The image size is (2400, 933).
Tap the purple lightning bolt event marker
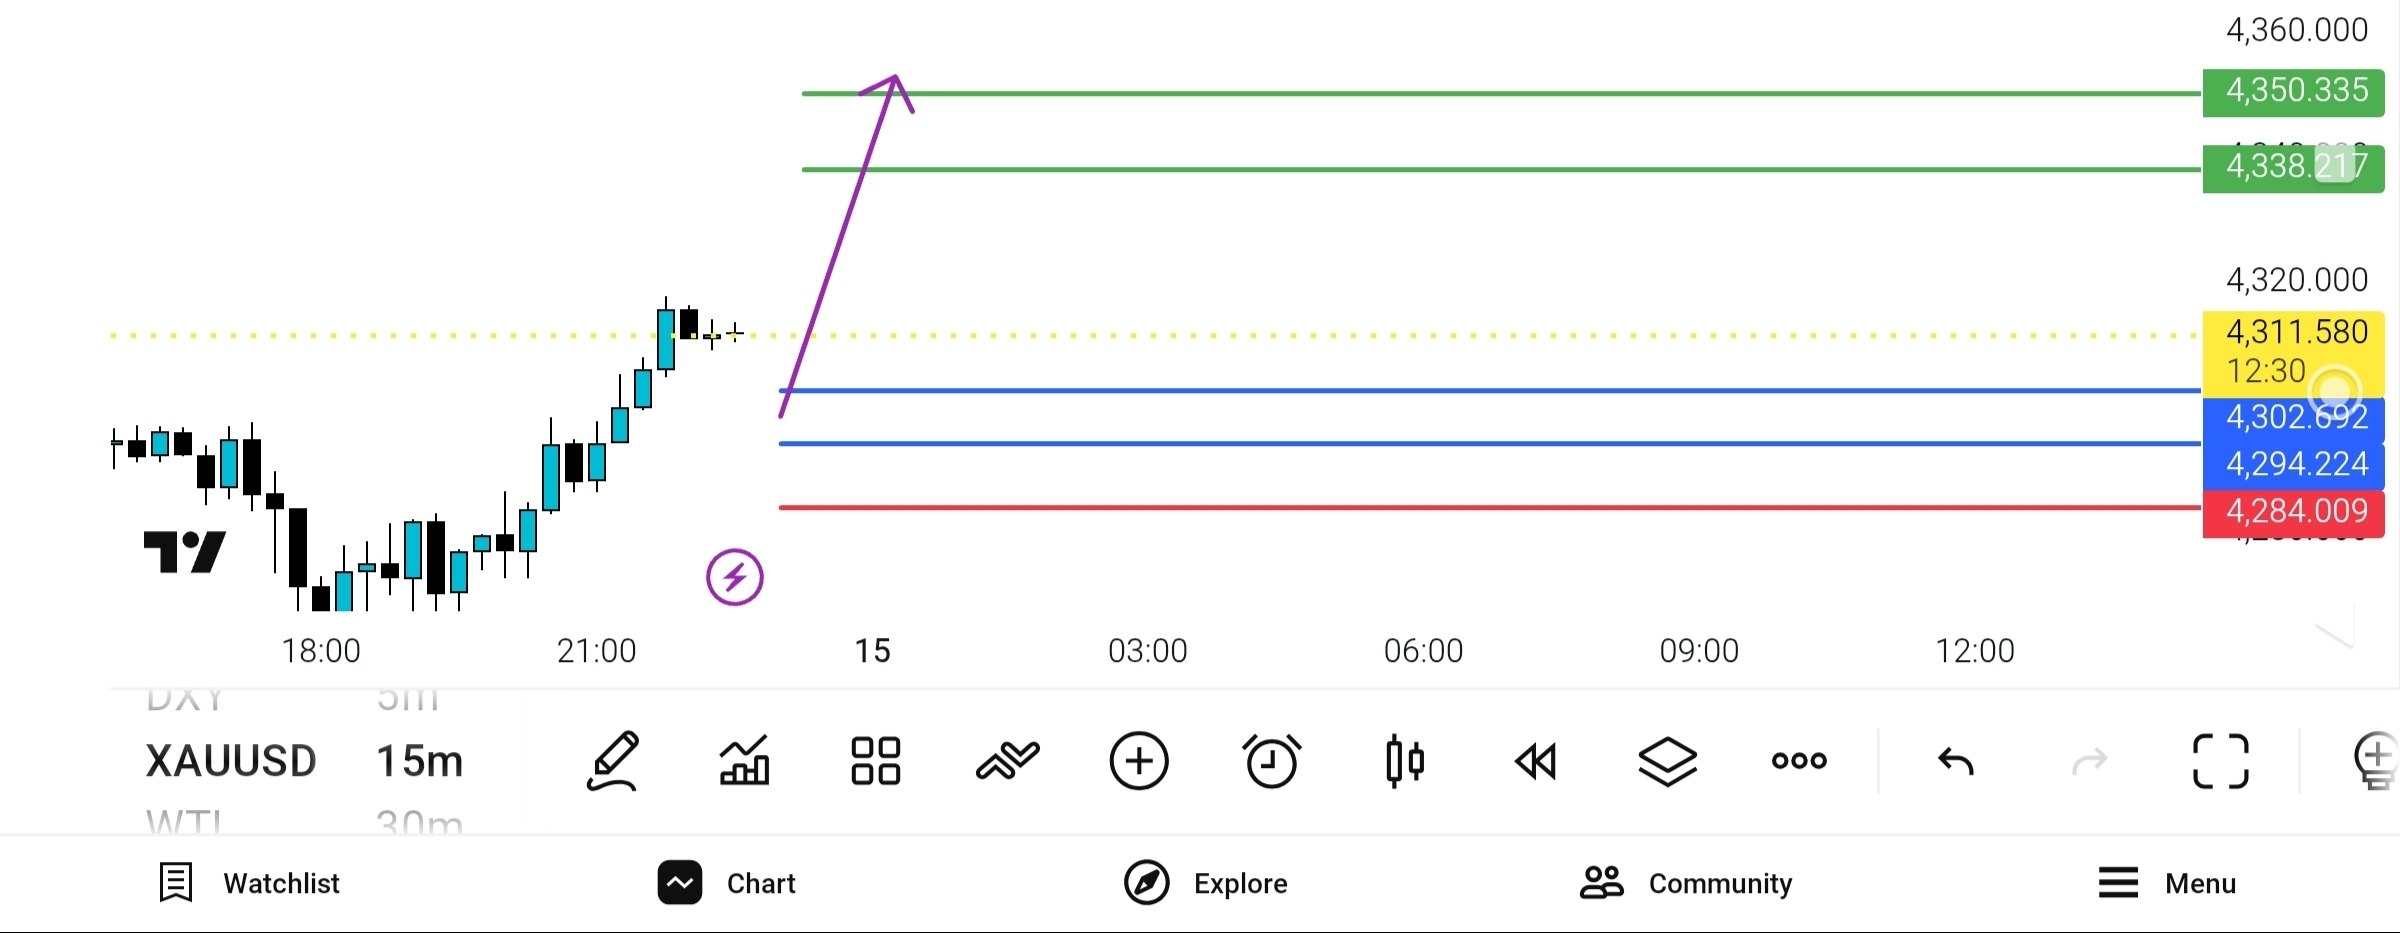pos(735,577)
